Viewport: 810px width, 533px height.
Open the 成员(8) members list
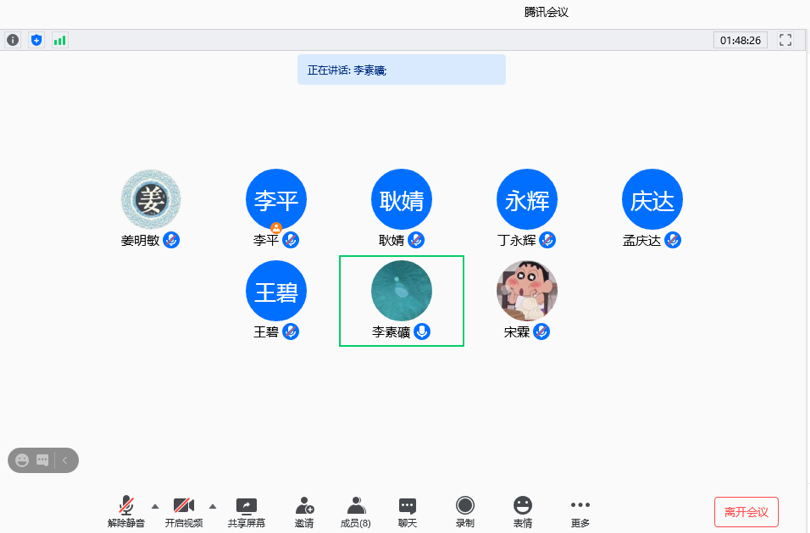coord(355,512)
